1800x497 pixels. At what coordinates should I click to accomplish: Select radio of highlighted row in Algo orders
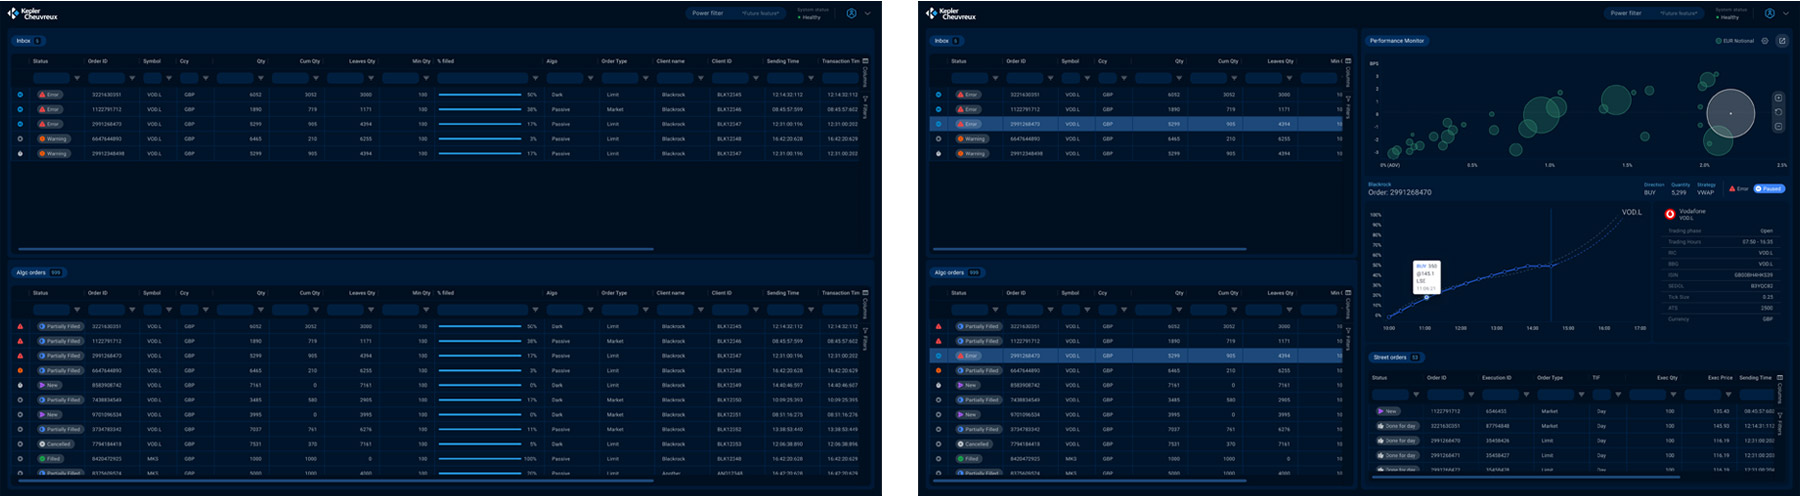pos(938,356)
